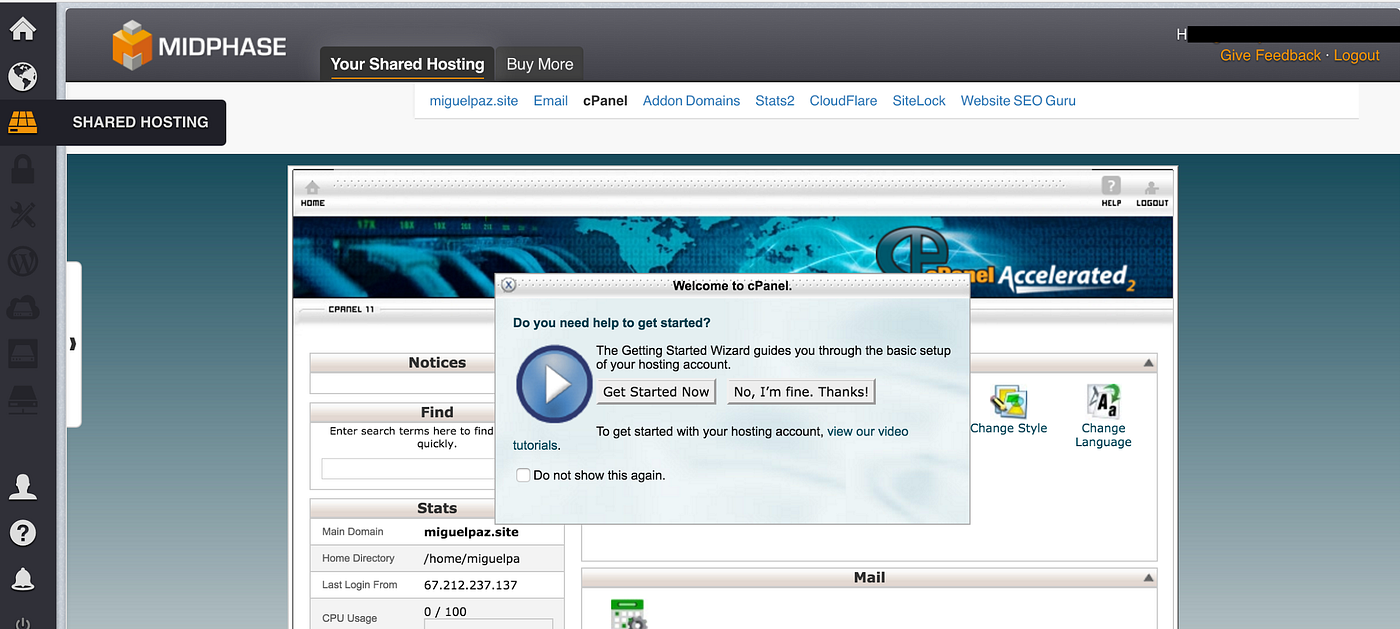The height and width of the screenshot is (629, 1400).
Task: Click the blue play video icon
Action: 555,384
